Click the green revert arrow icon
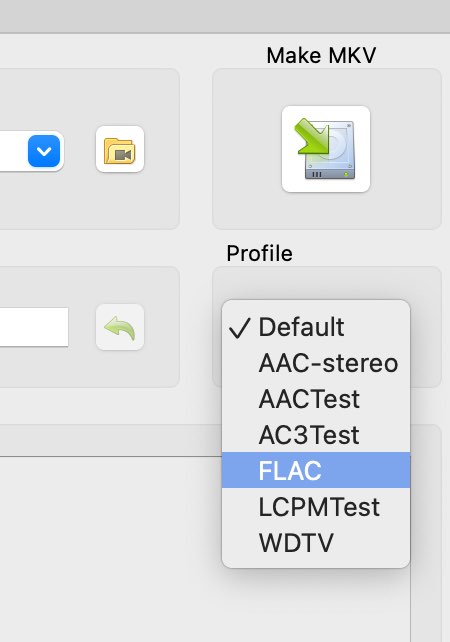This screenshot has width=450, height=642. click(x=120, y=327)
